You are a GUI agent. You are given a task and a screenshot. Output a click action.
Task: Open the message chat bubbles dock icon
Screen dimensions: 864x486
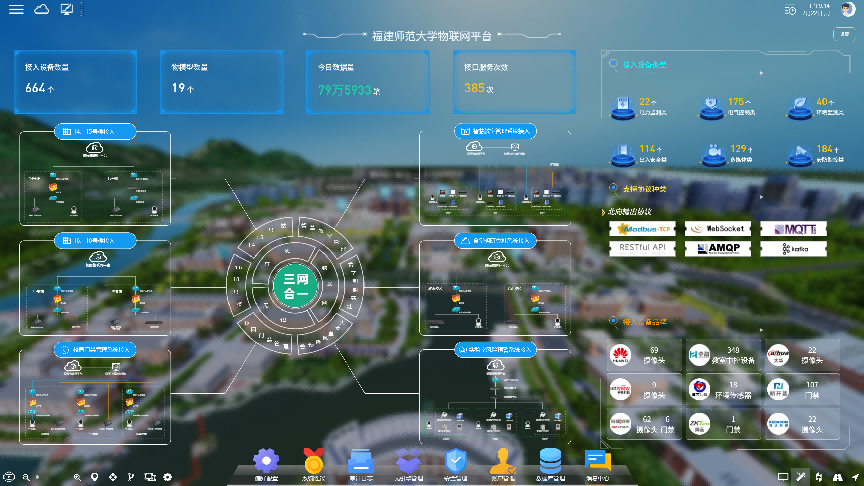597,461
